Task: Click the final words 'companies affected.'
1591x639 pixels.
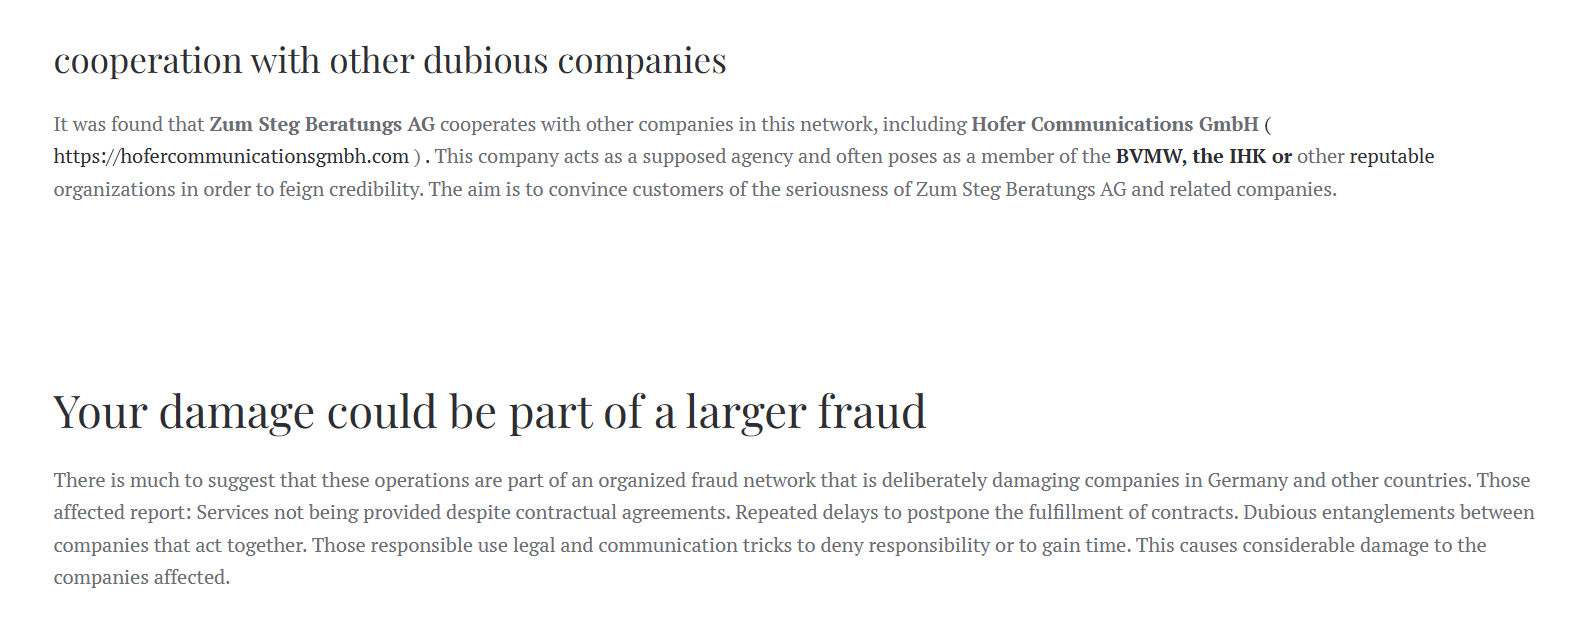Action: [x=142, y=577]
